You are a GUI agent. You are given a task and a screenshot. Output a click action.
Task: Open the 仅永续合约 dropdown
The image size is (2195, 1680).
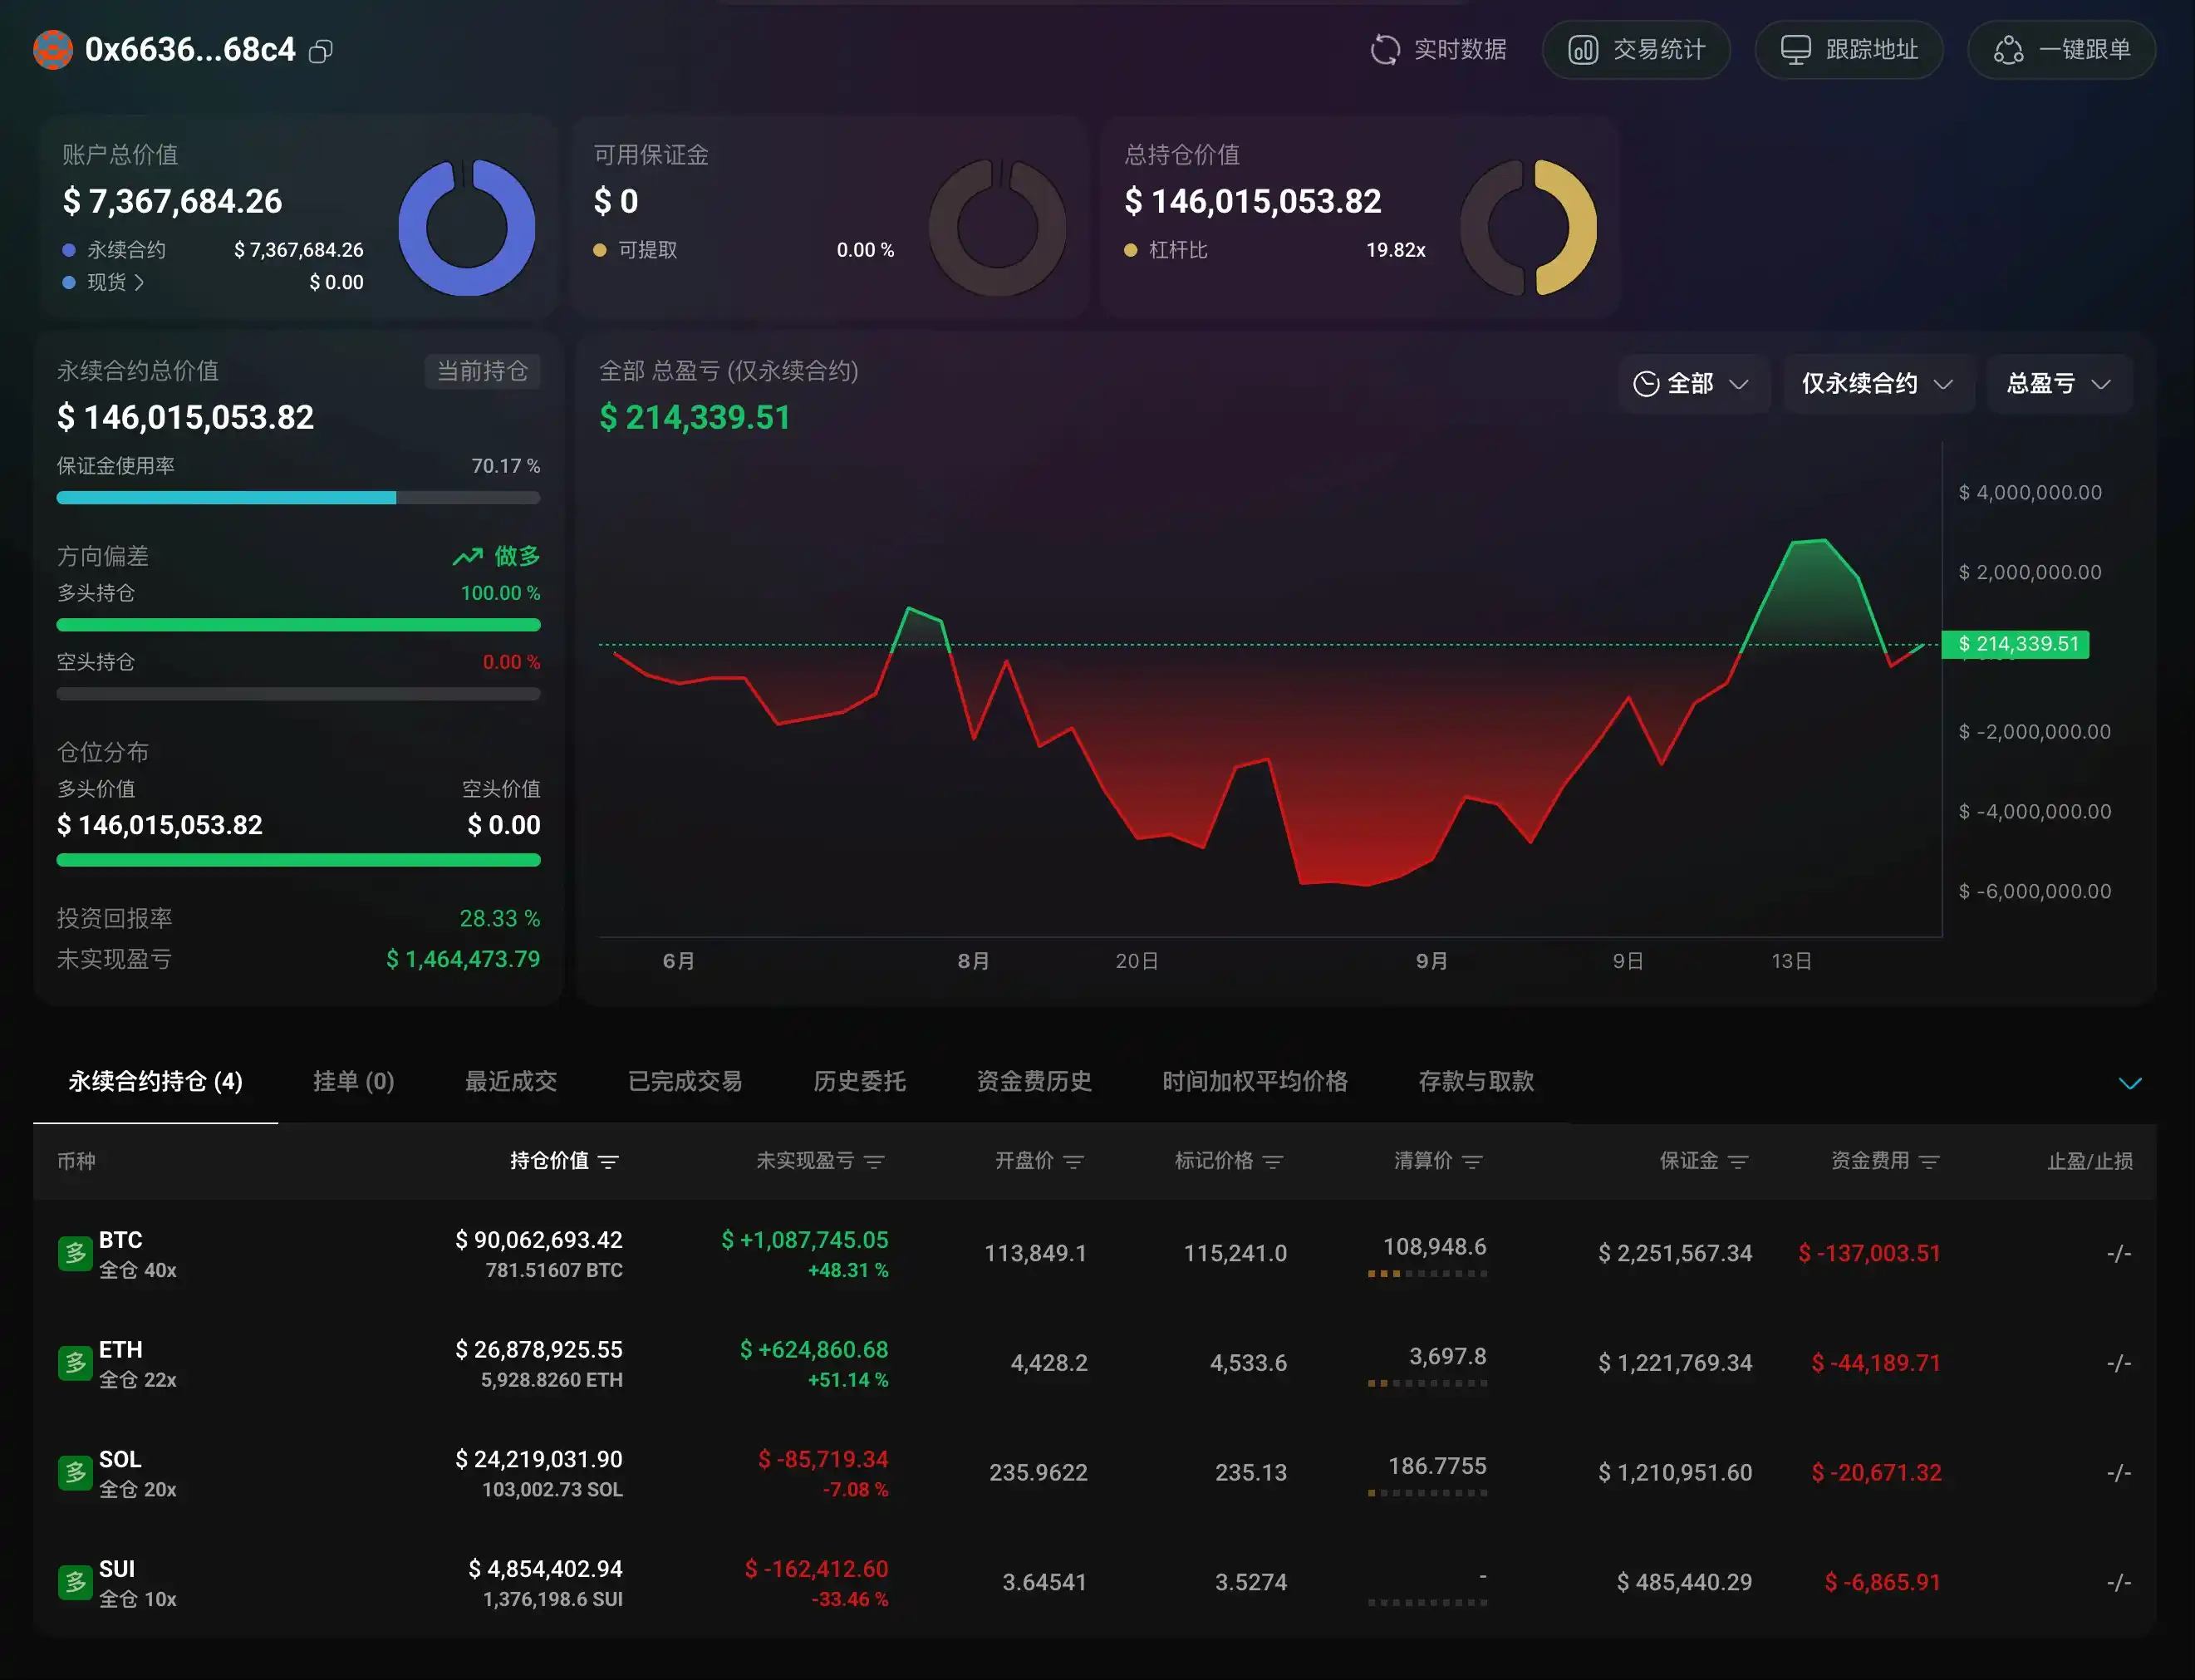point(1876,384)
